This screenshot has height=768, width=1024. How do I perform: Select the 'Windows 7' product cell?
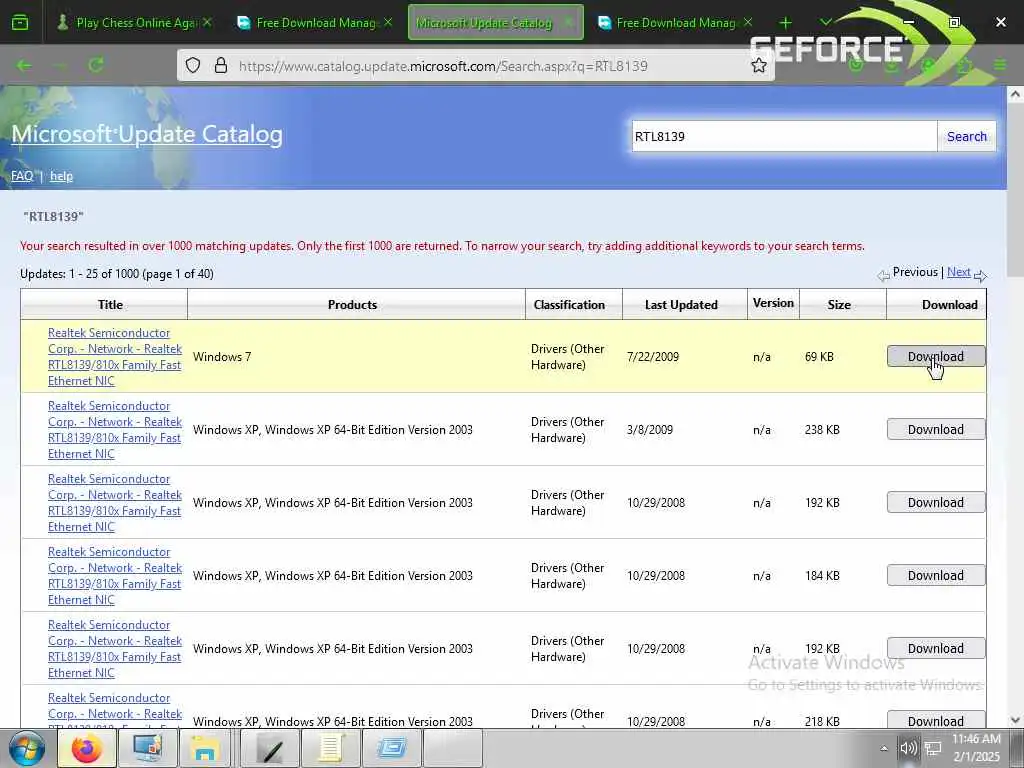(222, 357)
